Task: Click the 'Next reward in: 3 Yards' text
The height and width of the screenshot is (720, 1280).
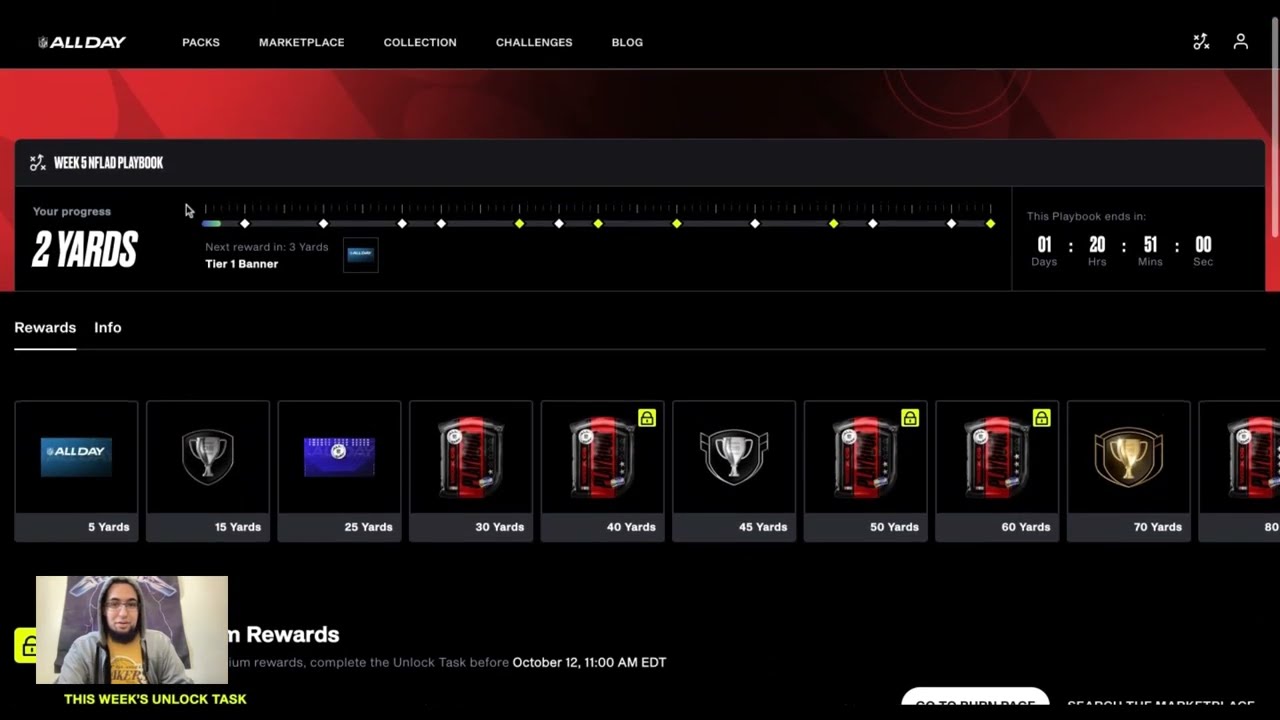Action: pos(267,247)
